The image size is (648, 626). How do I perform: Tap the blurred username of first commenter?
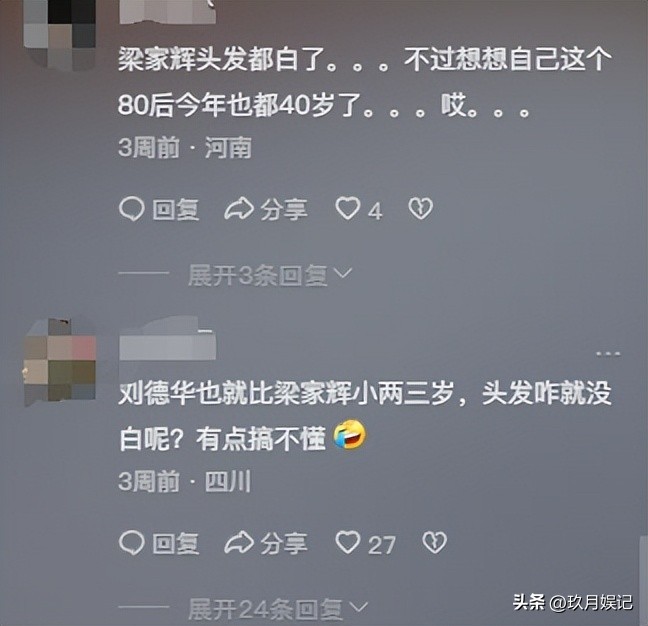[x=167, y=11]
